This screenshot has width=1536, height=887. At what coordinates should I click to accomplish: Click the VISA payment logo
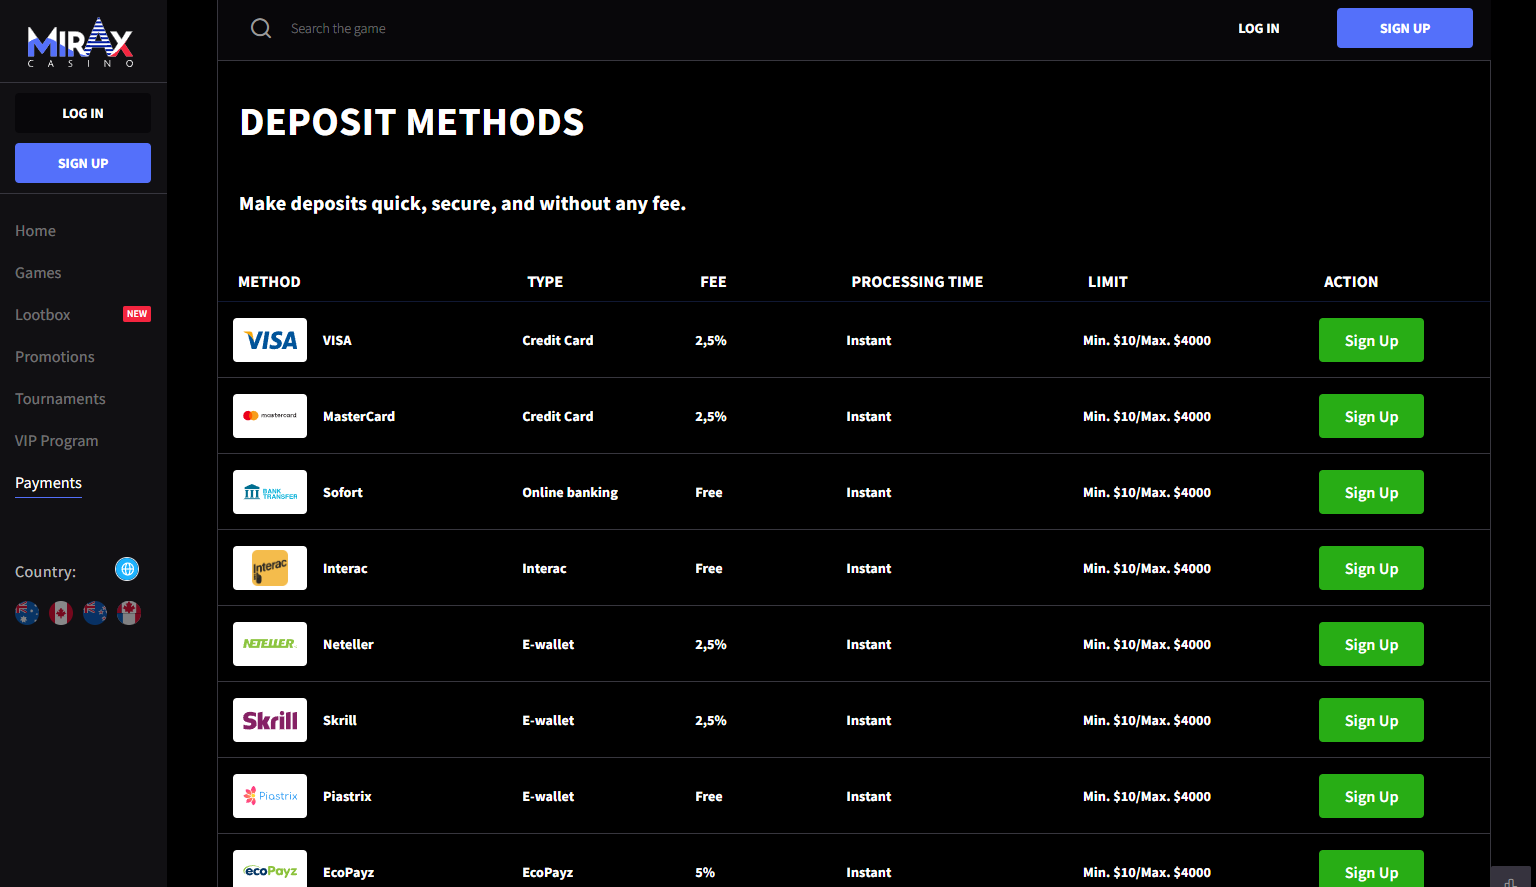coord(270,340)
